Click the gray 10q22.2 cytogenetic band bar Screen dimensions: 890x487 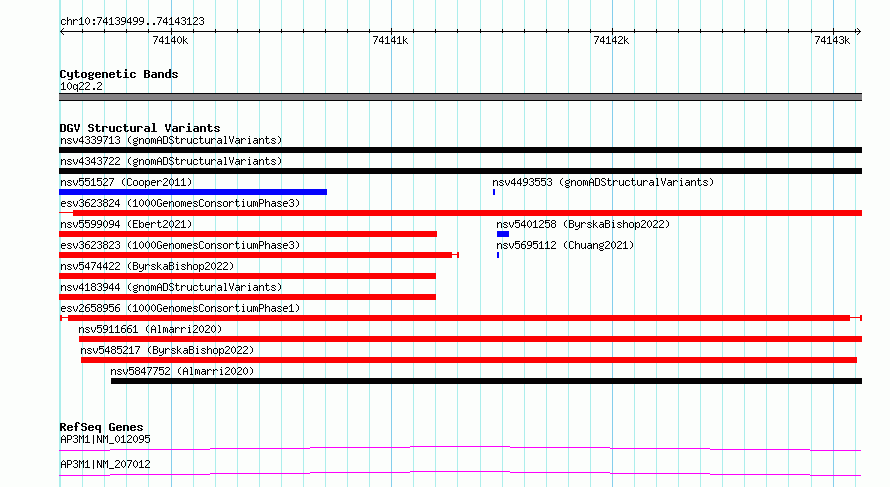[460, 97]
